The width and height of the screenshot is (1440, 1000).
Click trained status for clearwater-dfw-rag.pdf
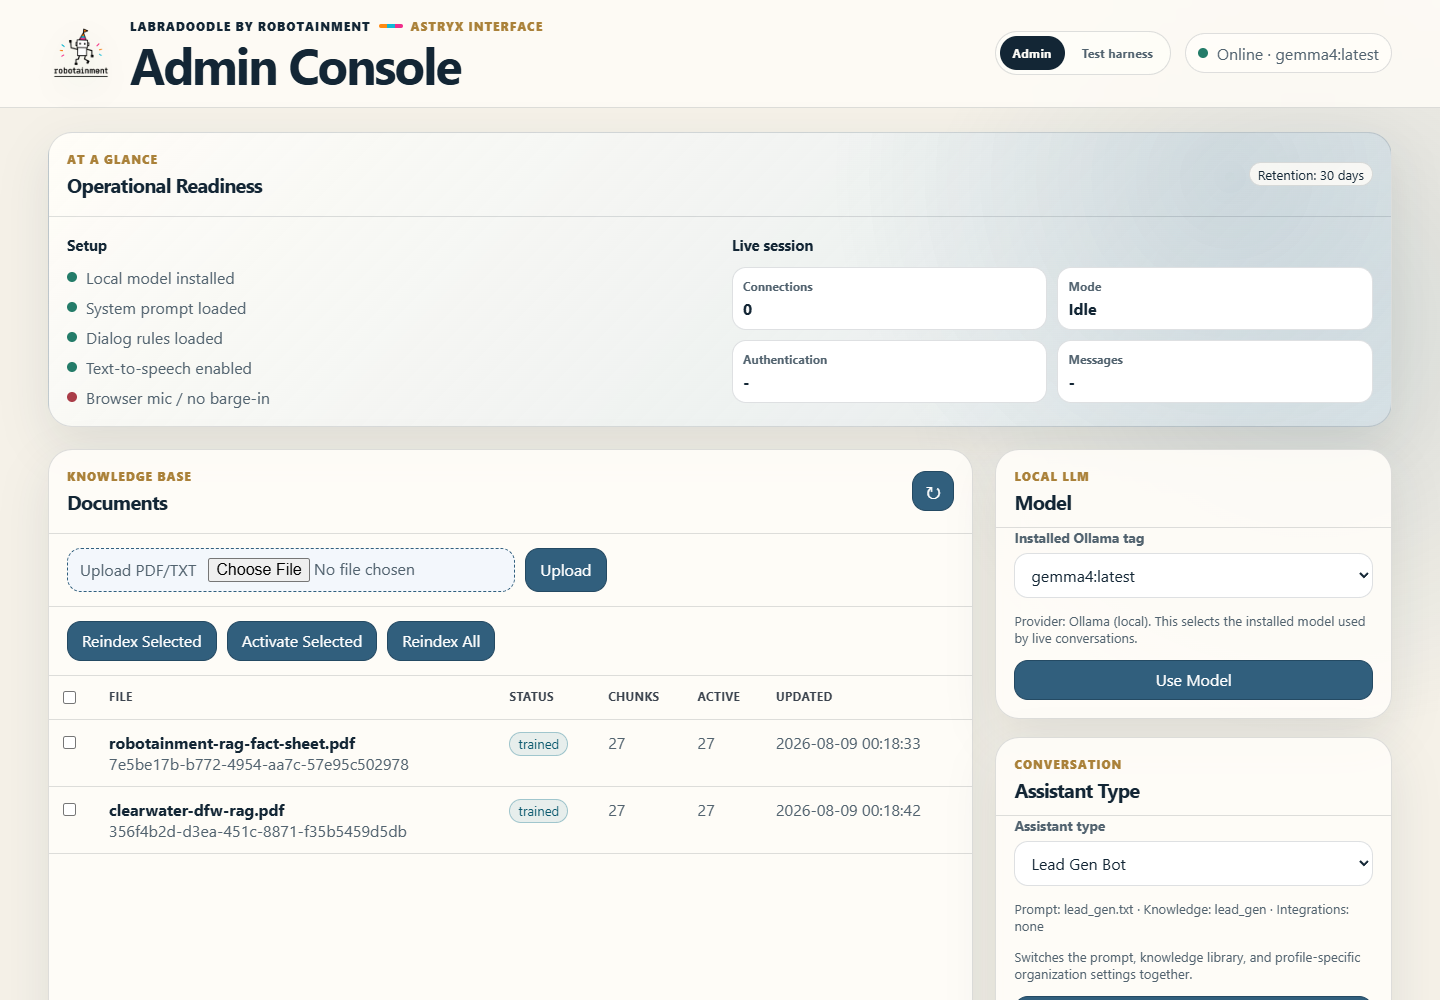pyautogui.click(x=538, y=811)
